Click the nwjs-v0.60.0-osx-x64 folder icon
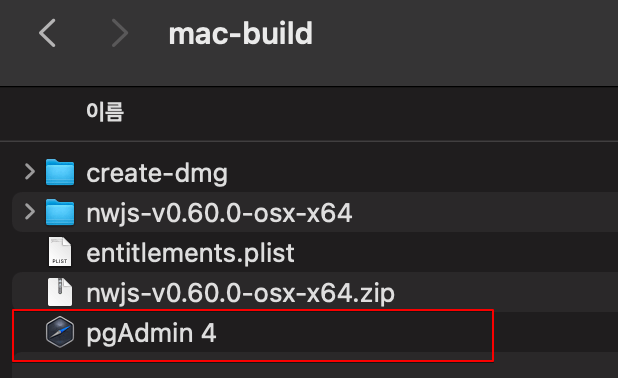 pos(60,212)
